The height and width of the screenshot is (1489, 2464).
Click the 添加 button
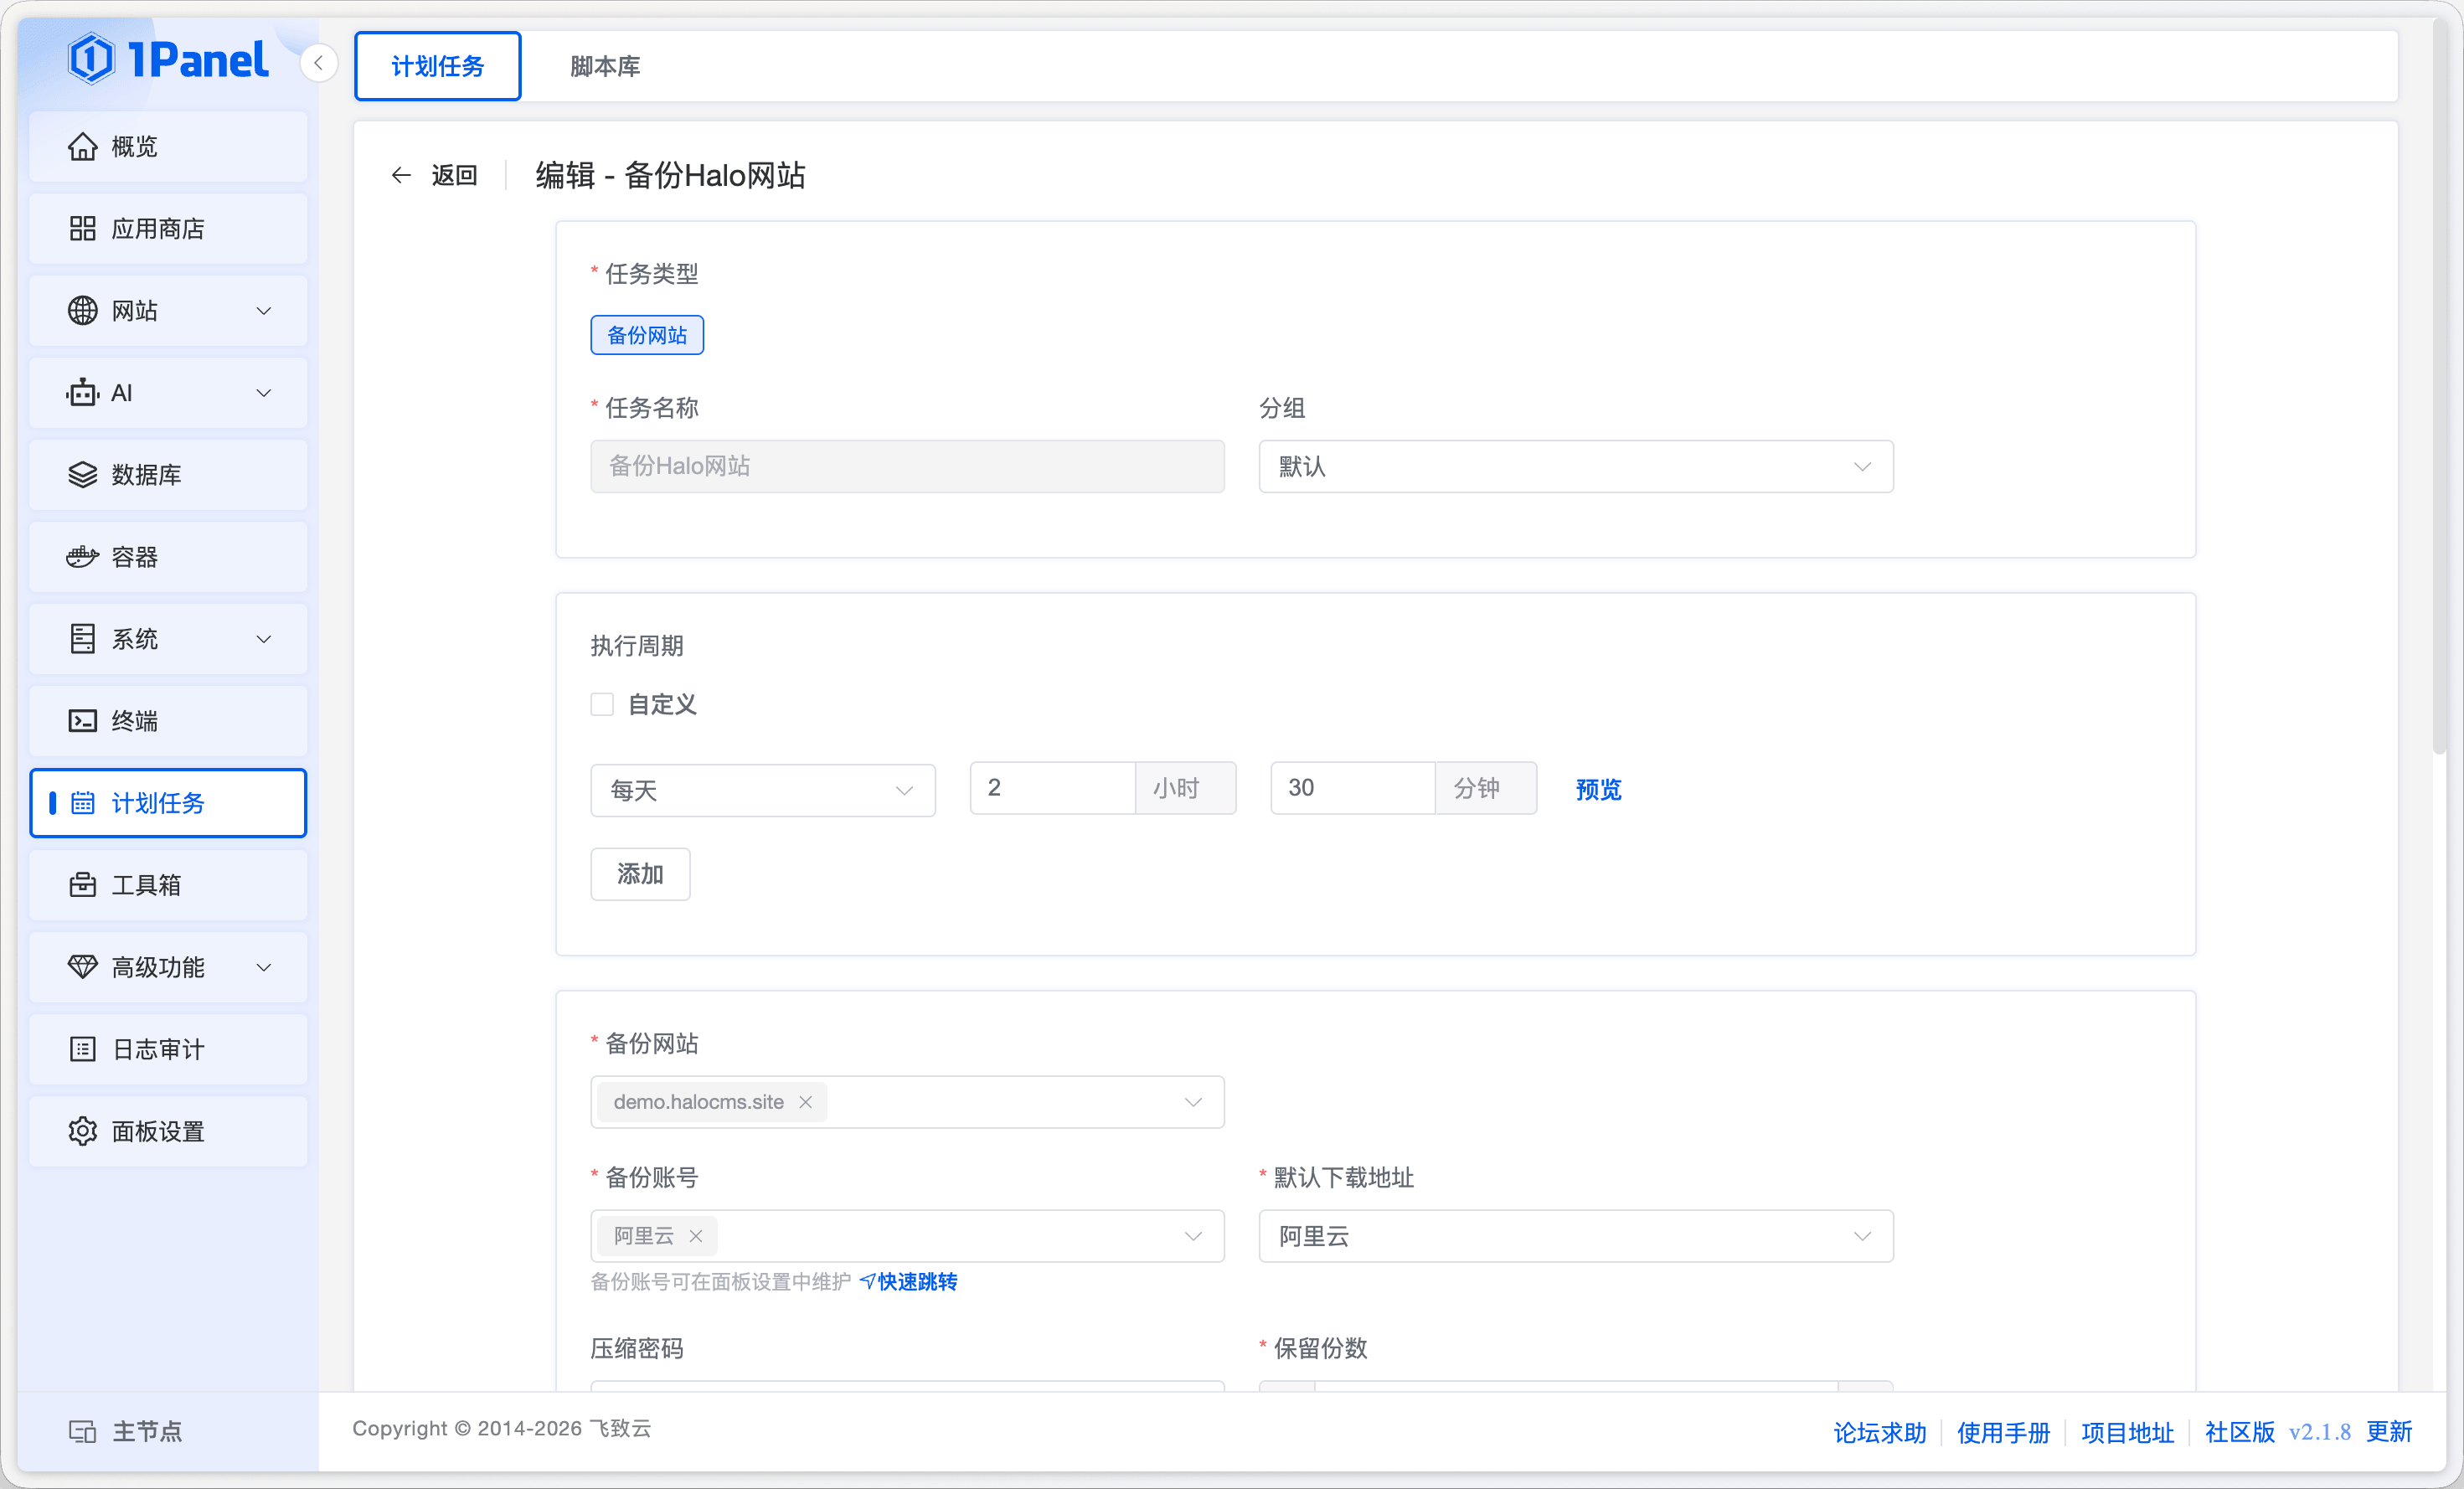click(x=640, y=874)
